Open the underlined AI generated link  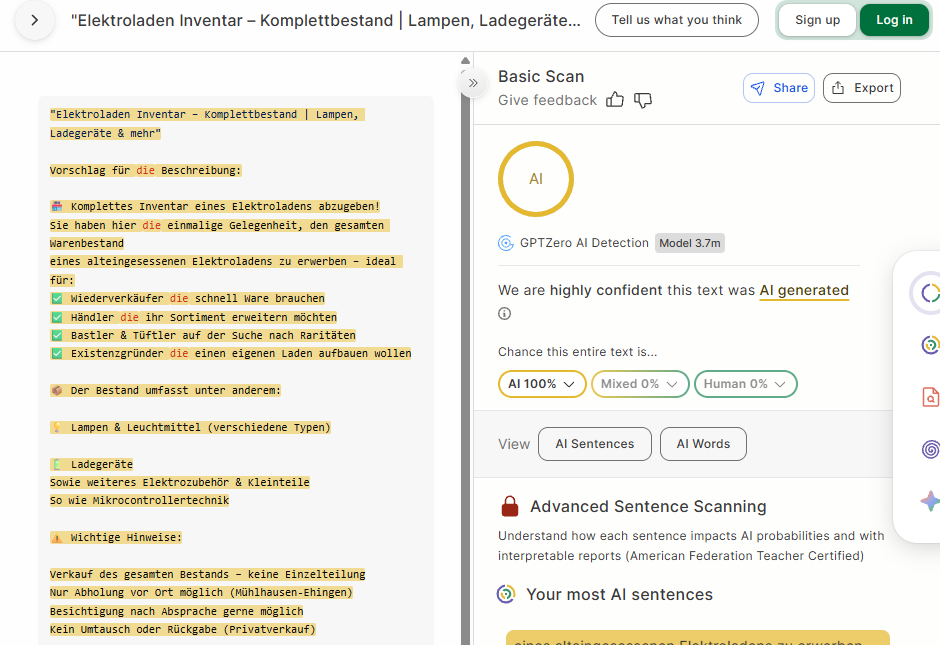pos(804,290)
